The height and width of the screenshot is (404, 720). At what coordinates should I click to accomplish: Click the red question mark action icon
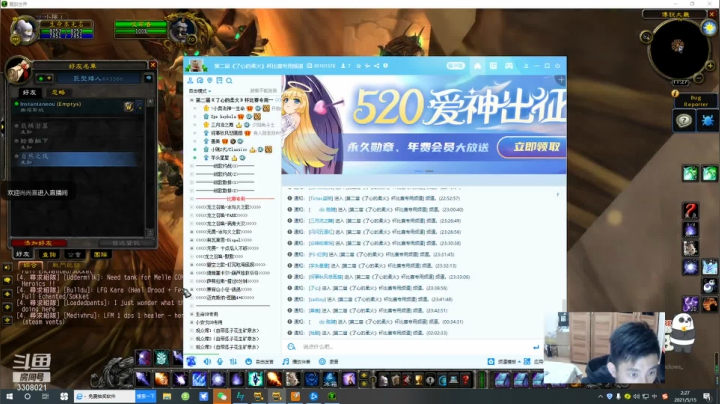tap(690, 210)
